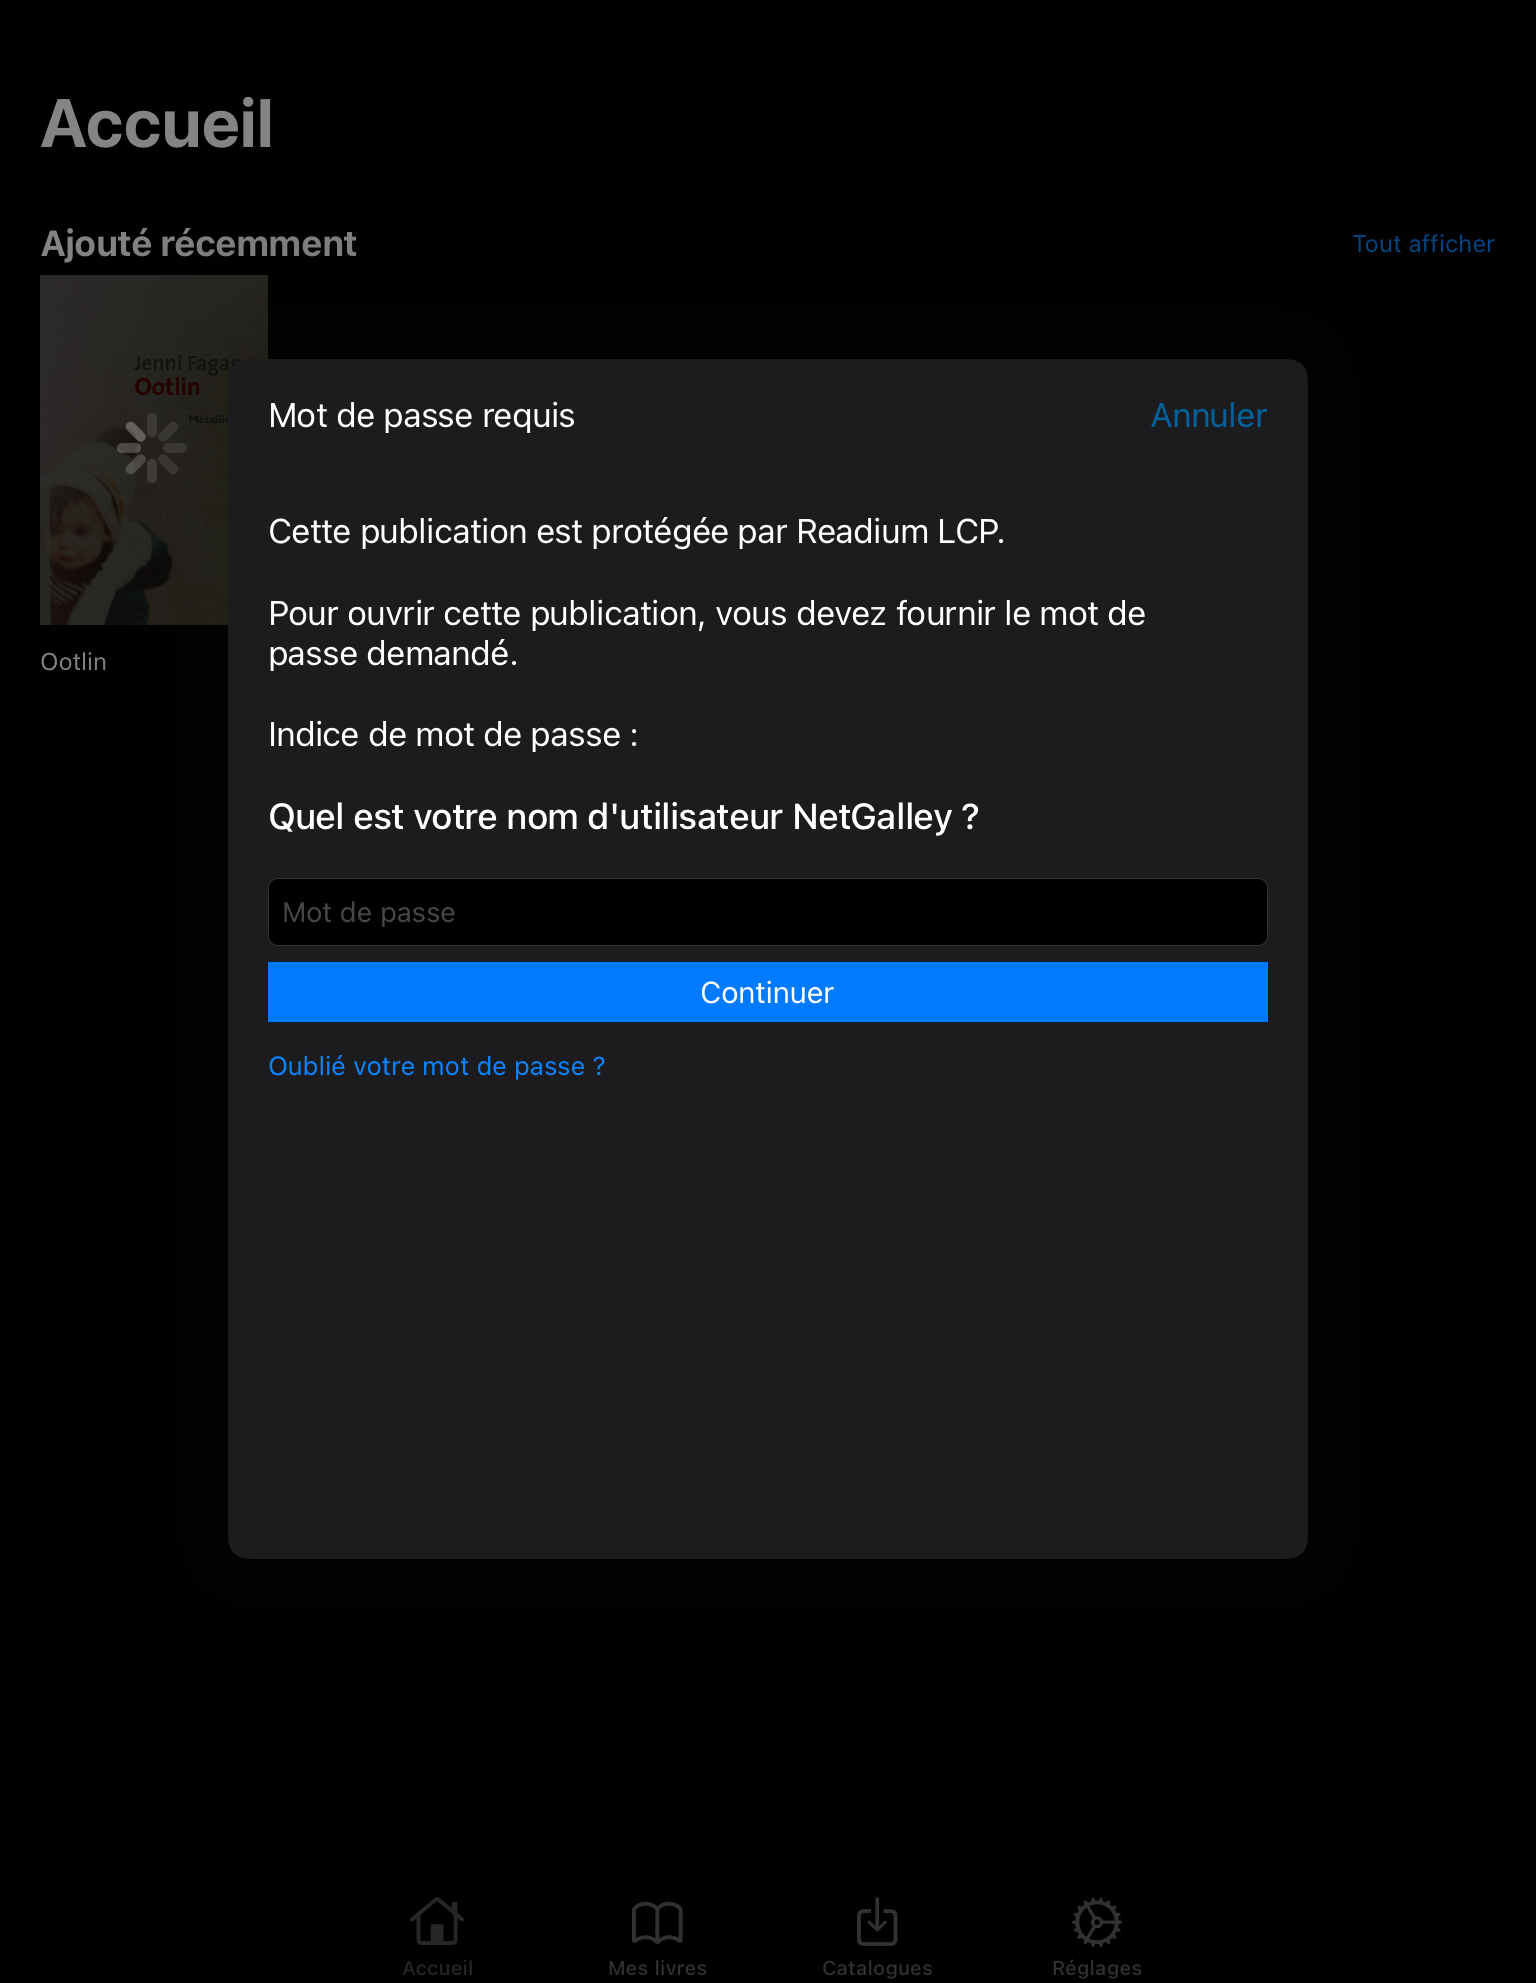The width and height of the screenshot is (1536, 1983).
Task: Click the Annuler button
Action: coord(1208,415)
